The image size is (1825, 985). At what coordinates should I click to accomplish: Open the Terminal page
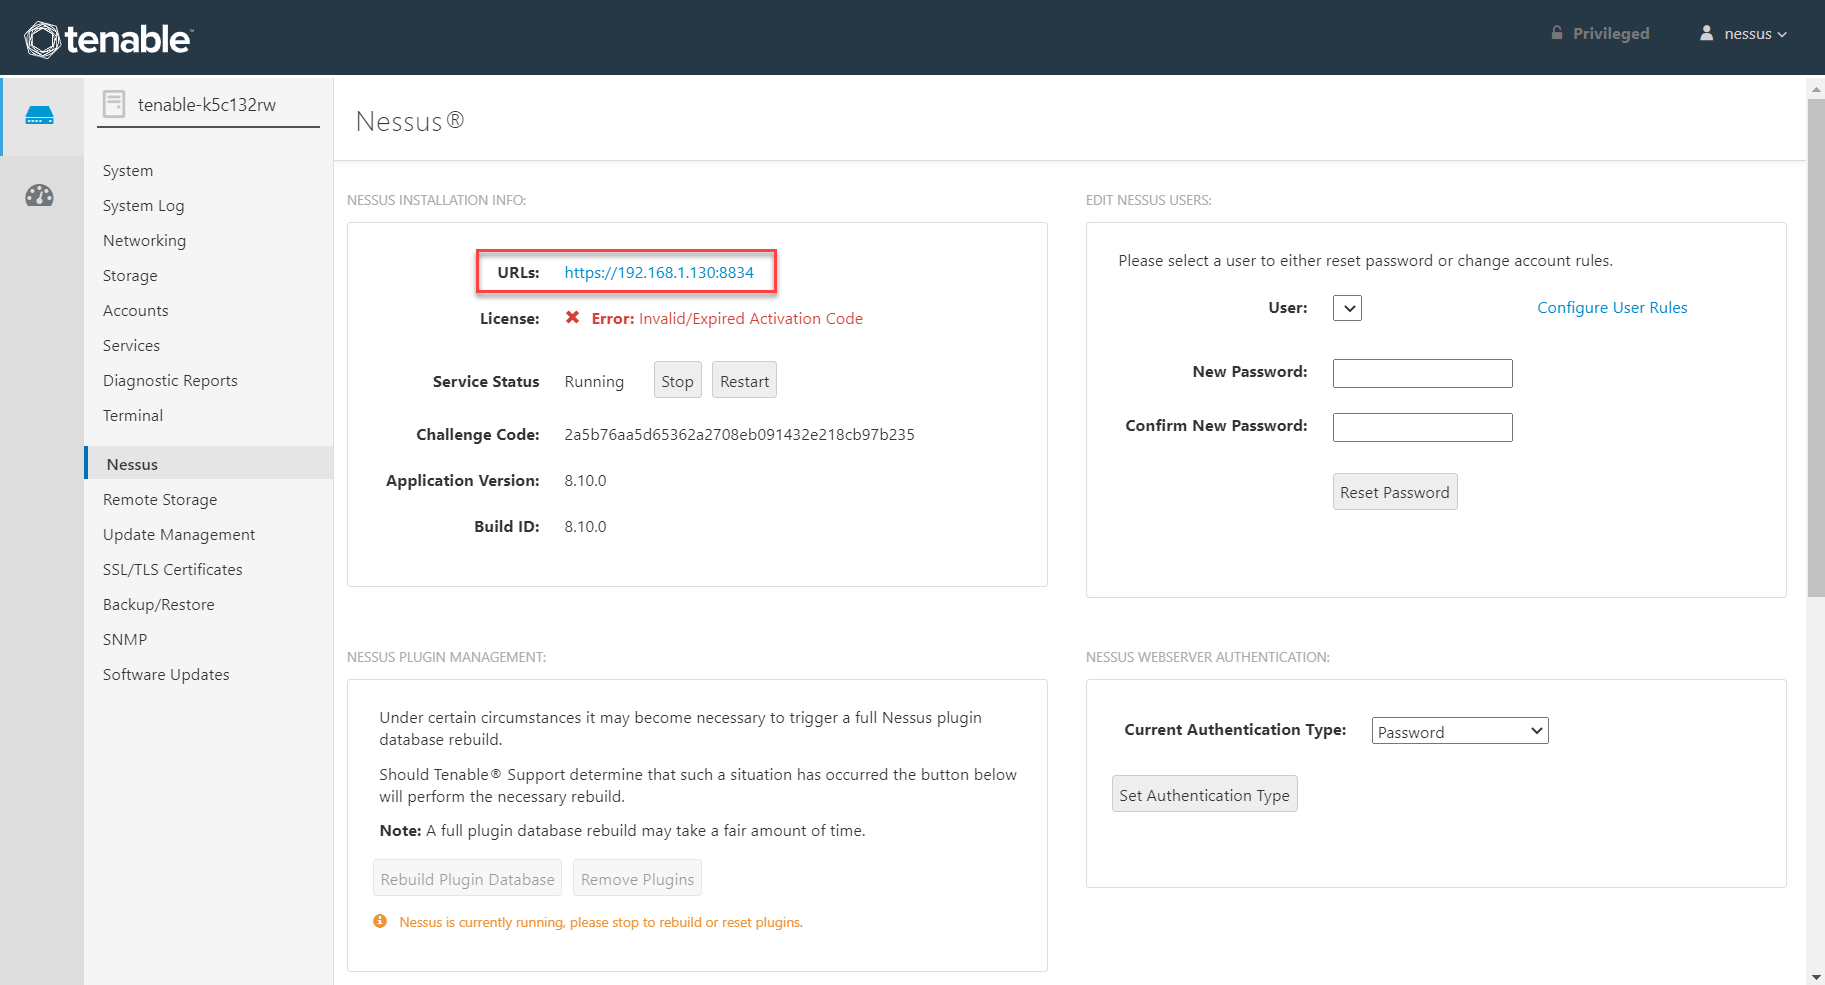pos(133,416)
